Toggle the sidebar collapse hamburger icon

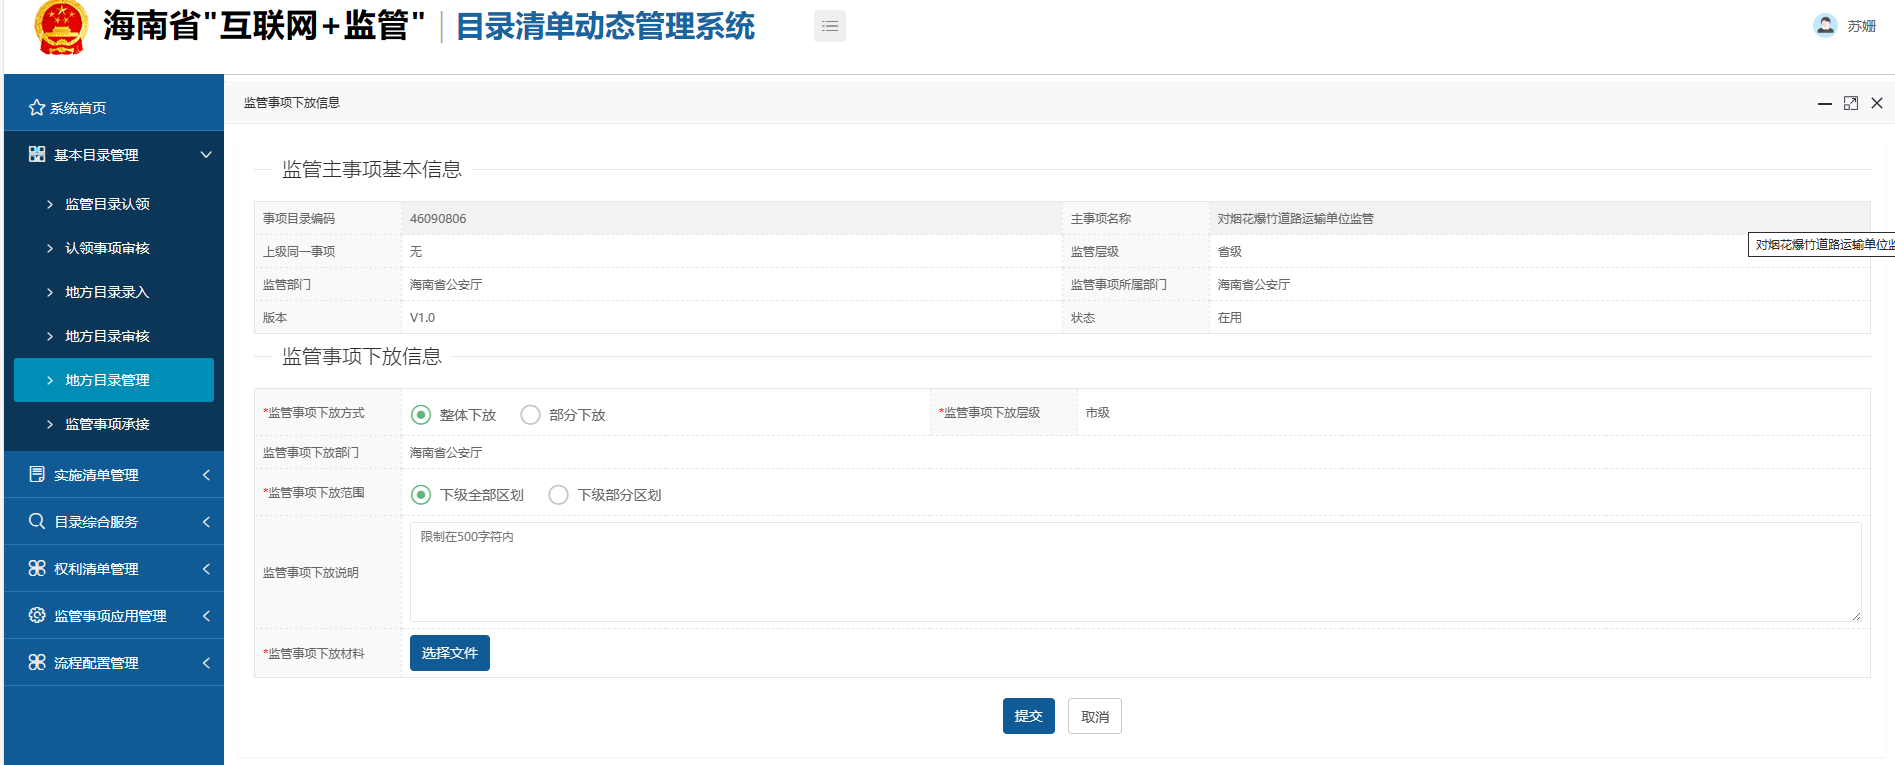click(830, 26)
